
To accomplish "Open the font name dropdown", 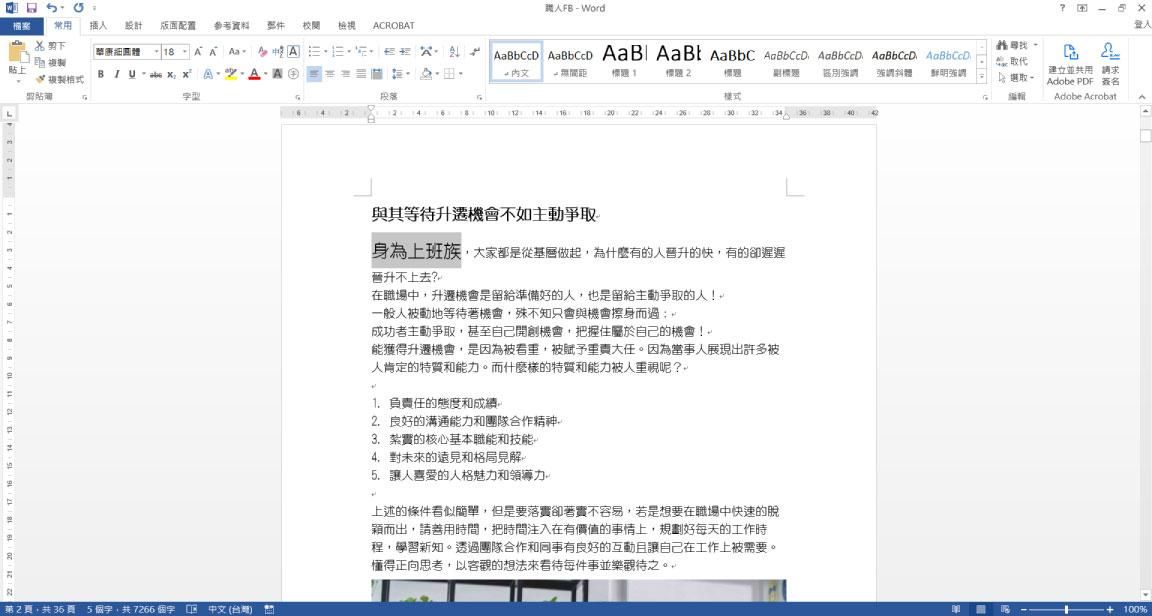I will coord(155,51).
